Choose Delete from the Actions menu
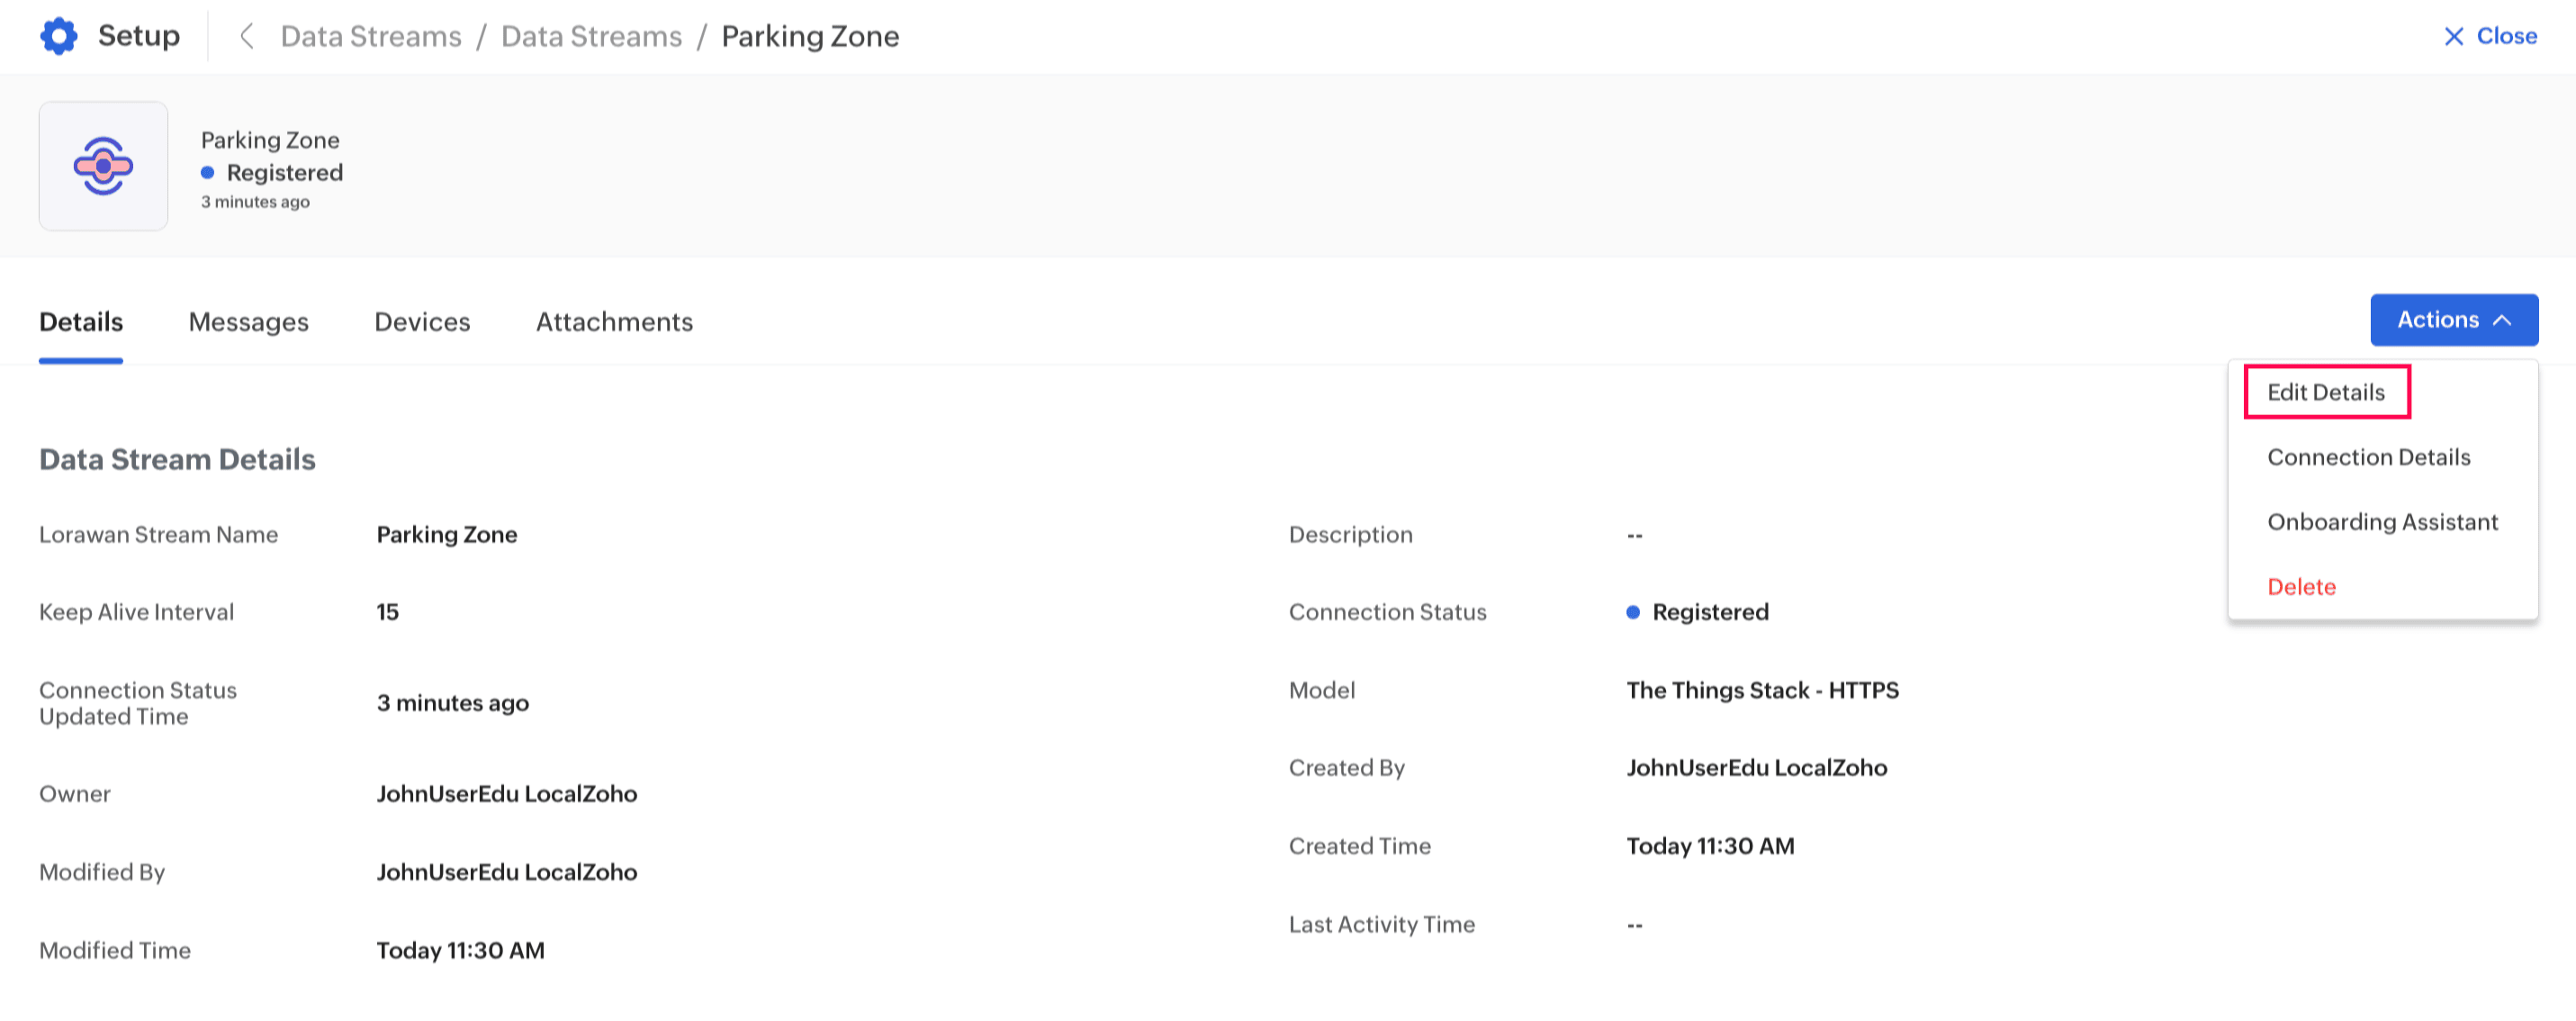The width and height of the screenshot is (2576, 1021). [x=2301, y=587]
